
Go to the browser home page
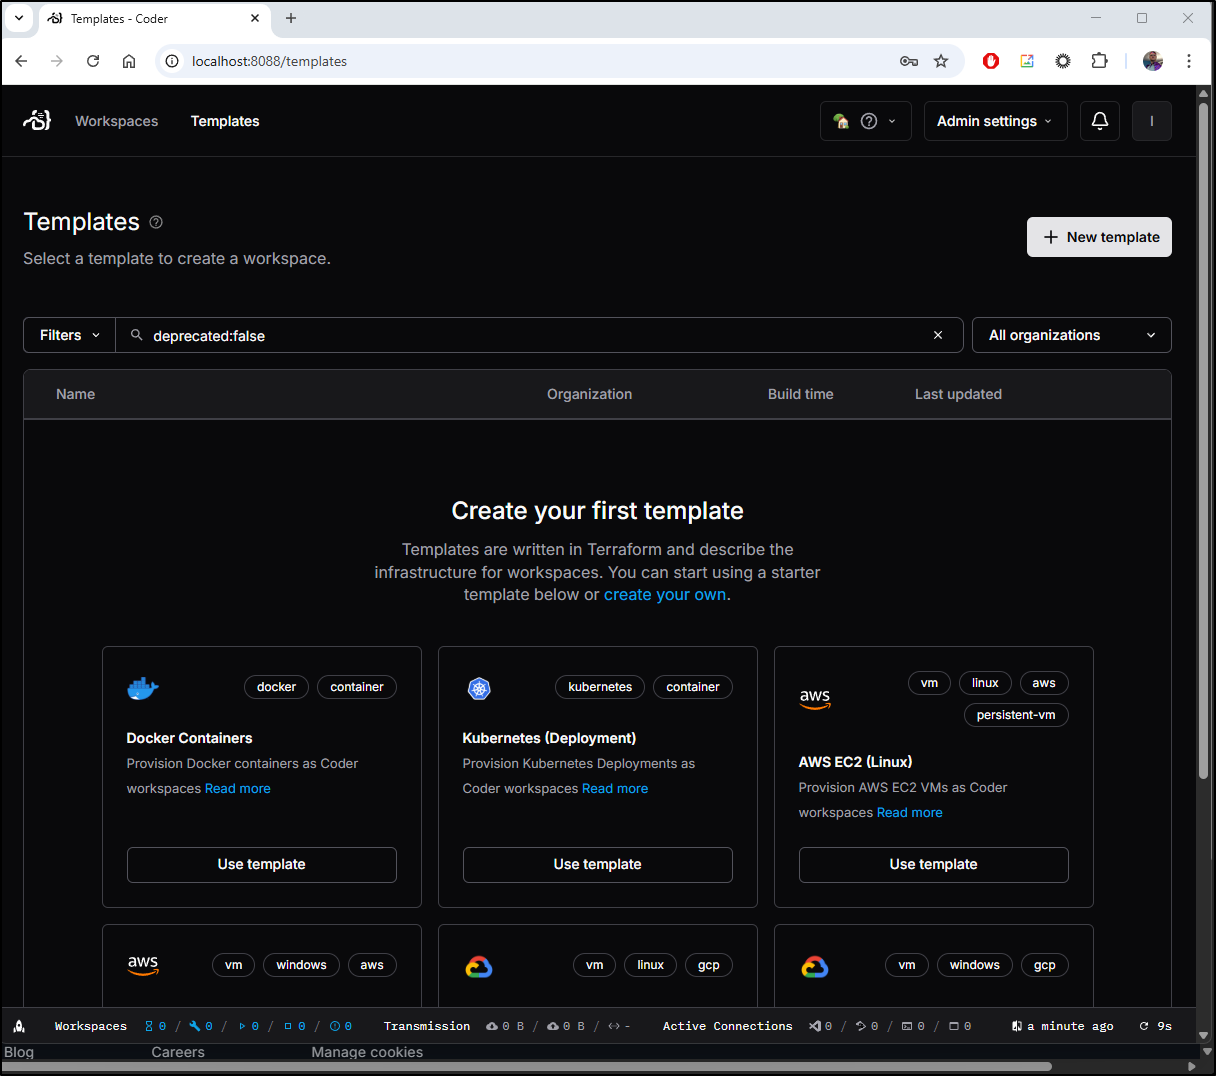129,61
